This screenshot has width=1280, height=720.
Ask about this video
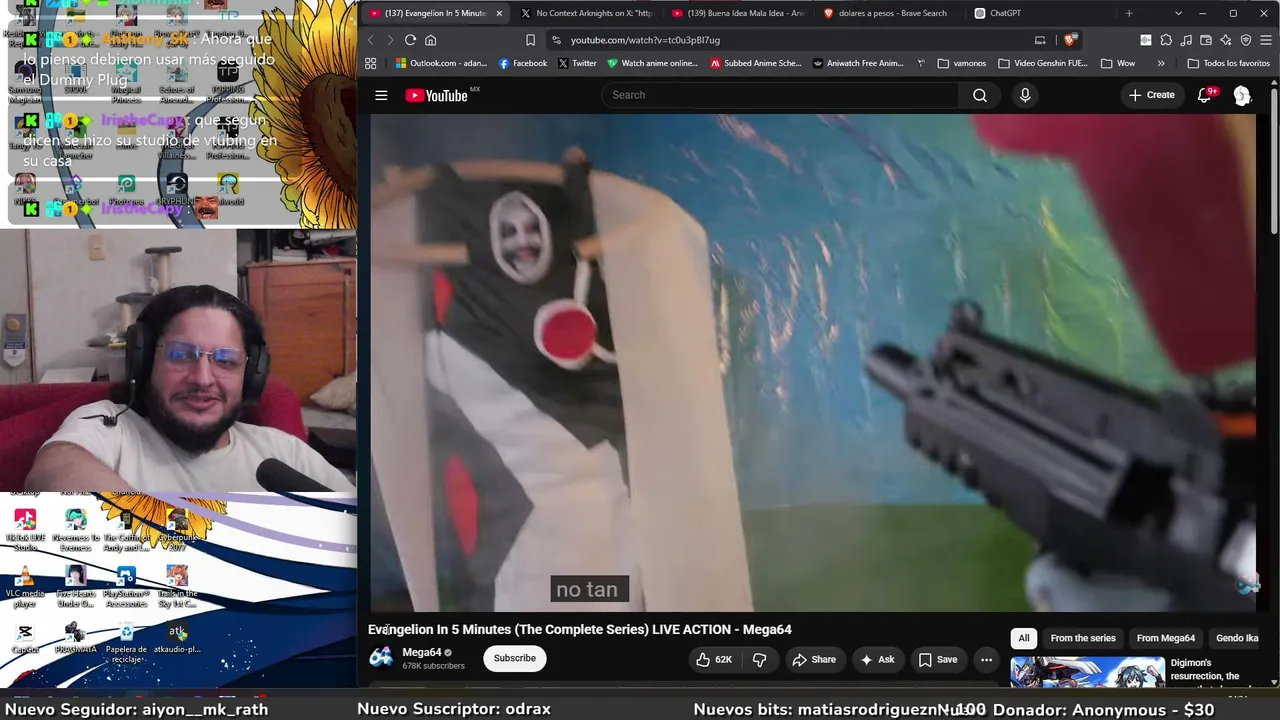click(877, 659)
